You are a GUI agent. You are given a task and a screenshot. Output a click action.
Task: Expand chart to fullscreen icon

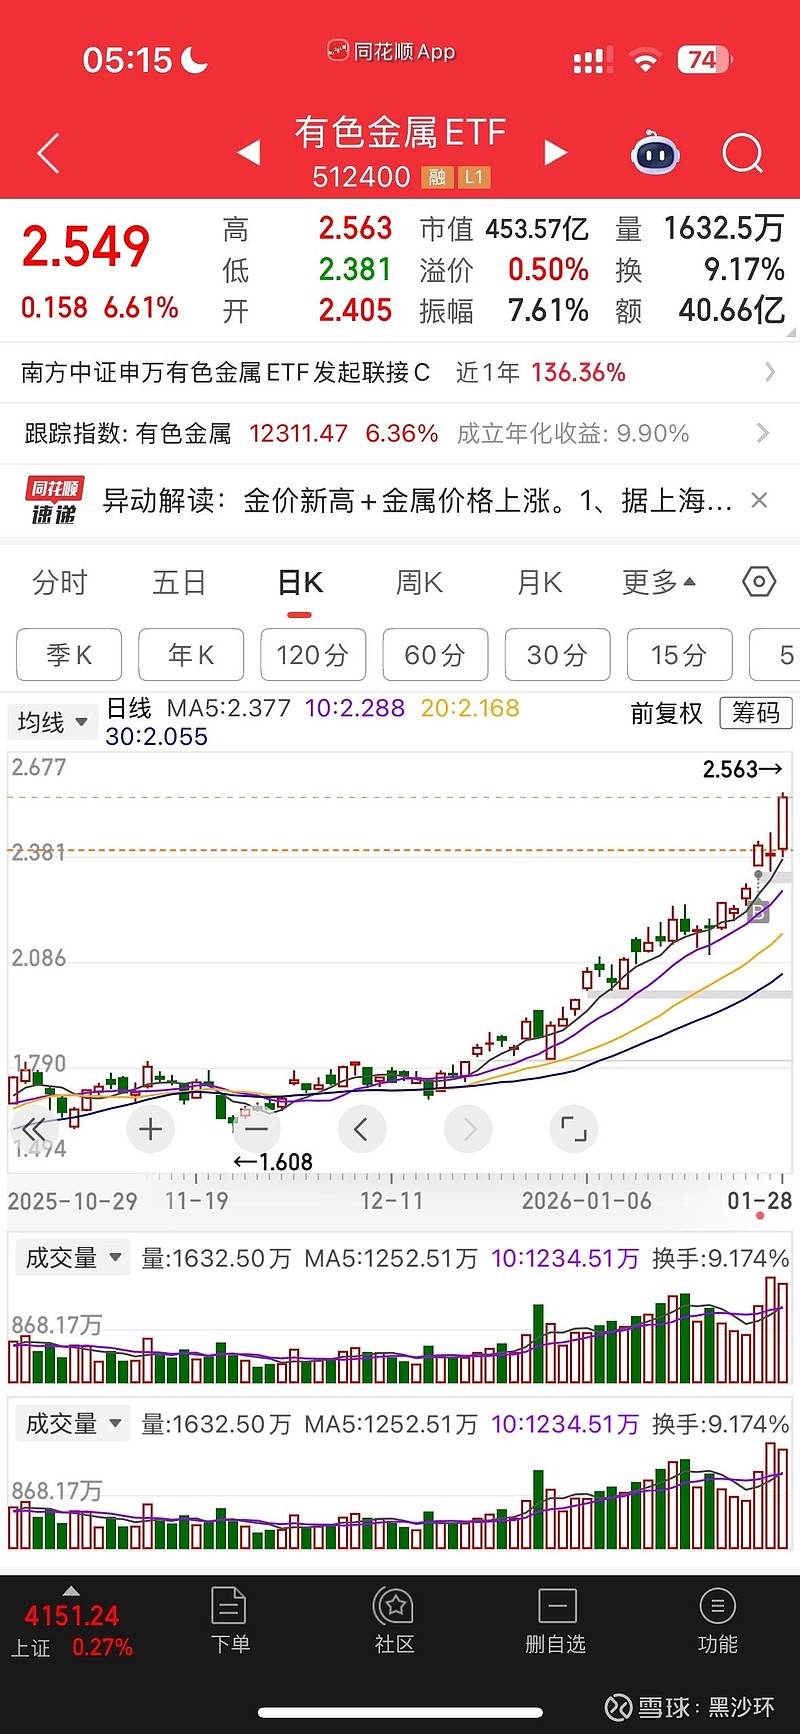574,1130
